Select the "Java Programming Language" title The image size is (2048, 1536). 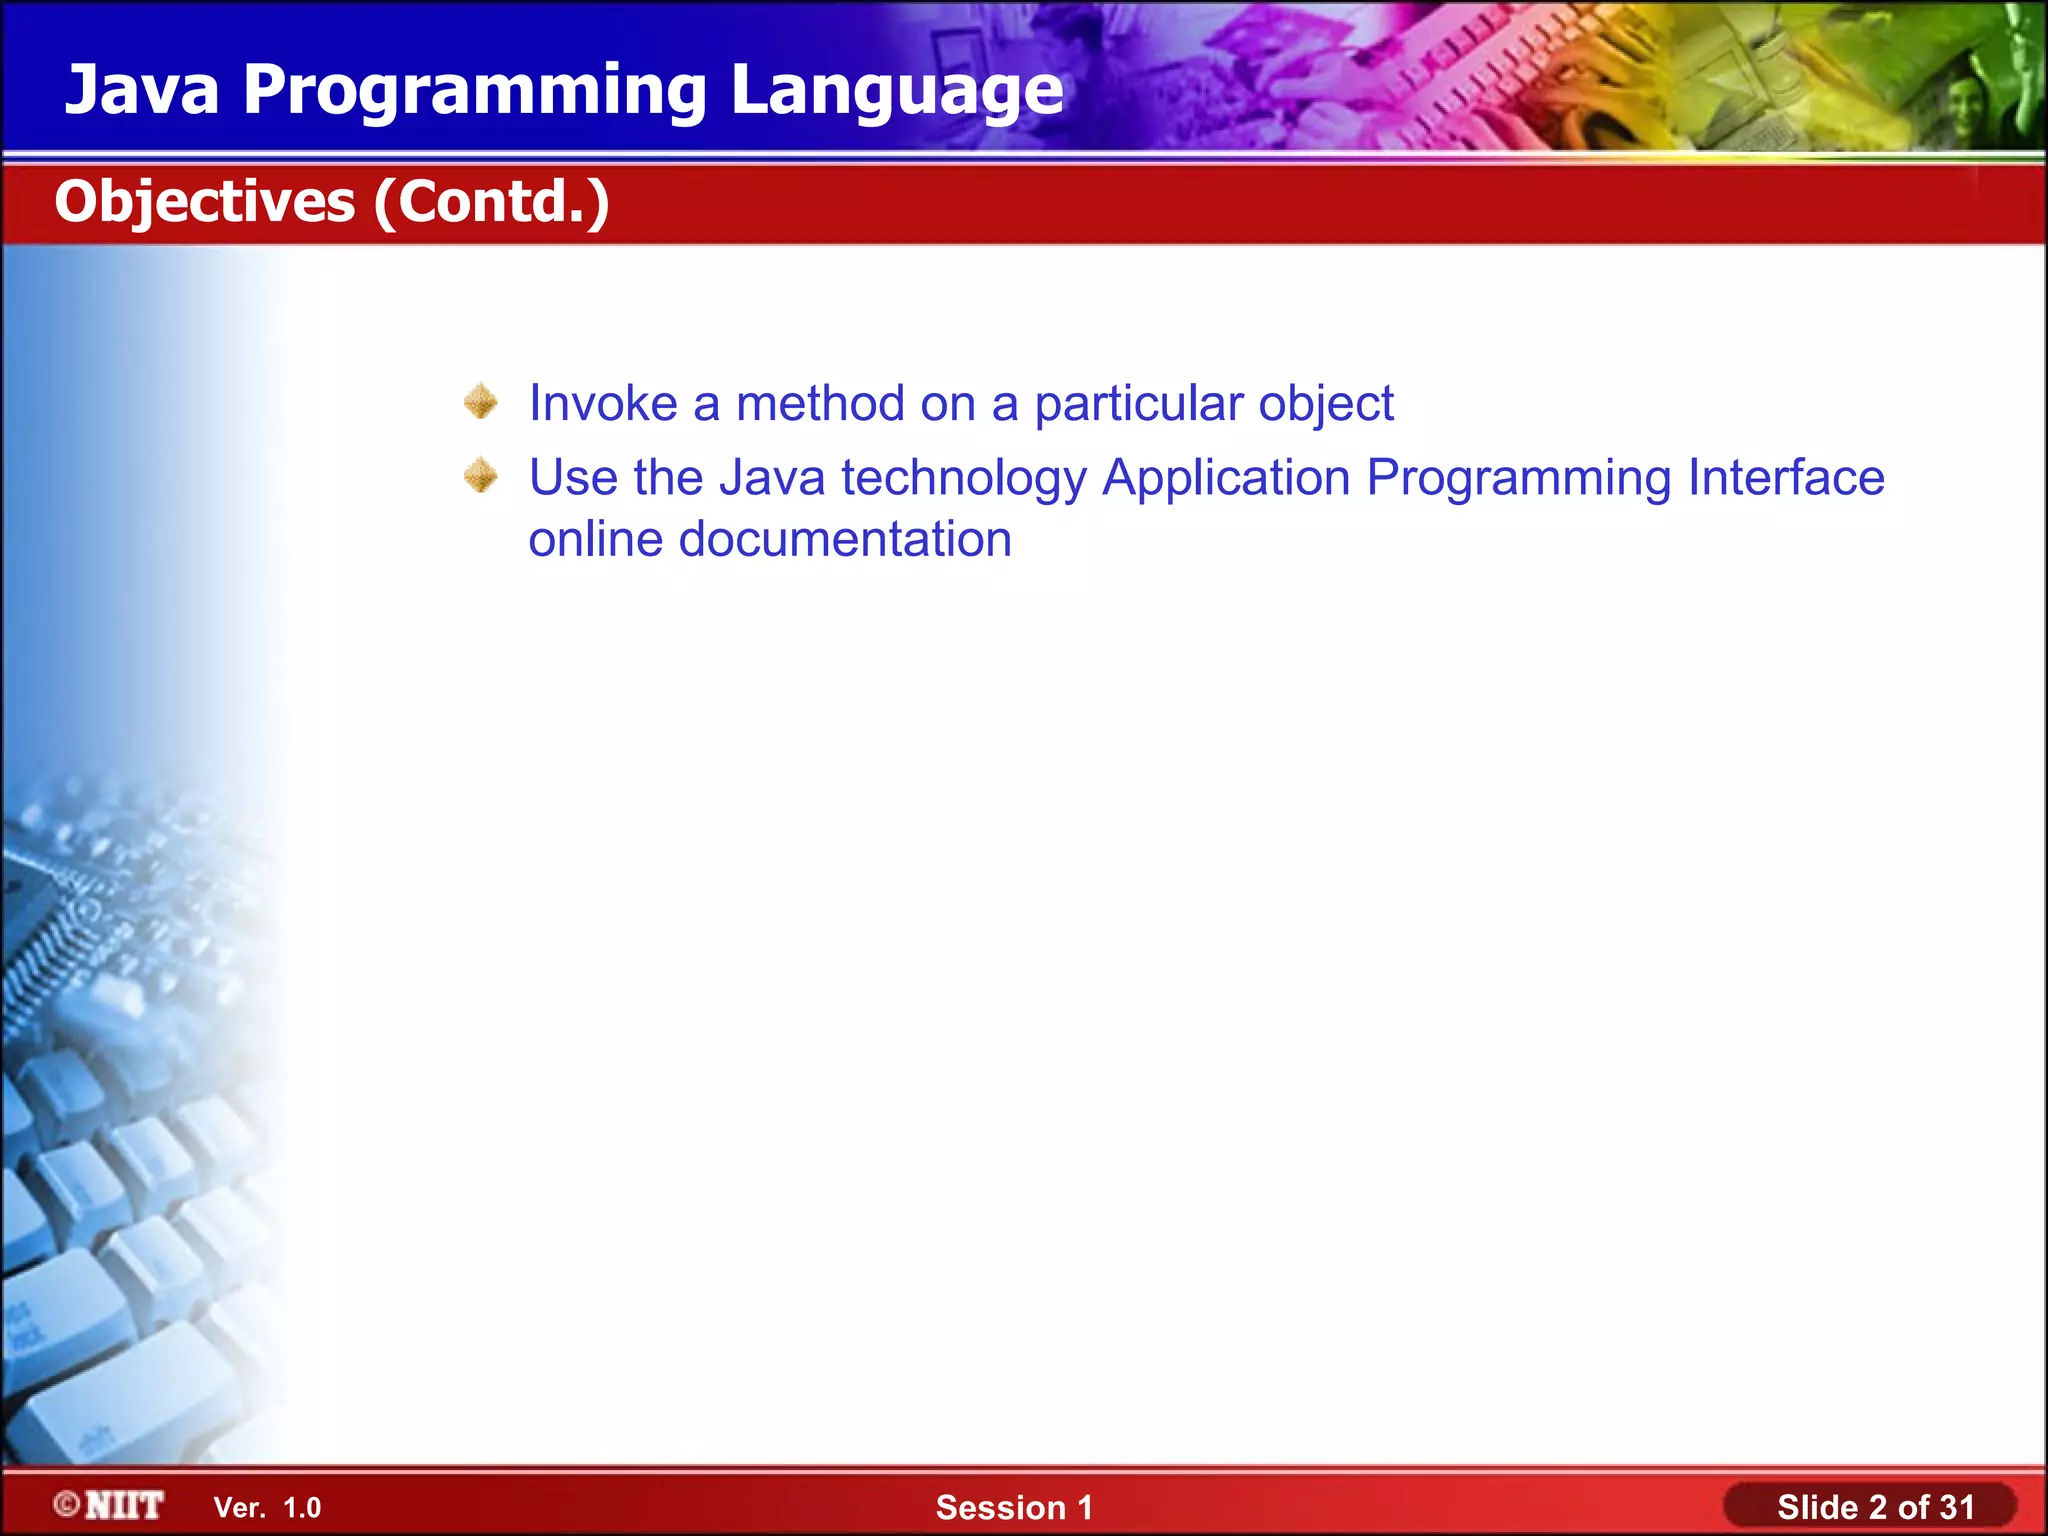[564, 90]
